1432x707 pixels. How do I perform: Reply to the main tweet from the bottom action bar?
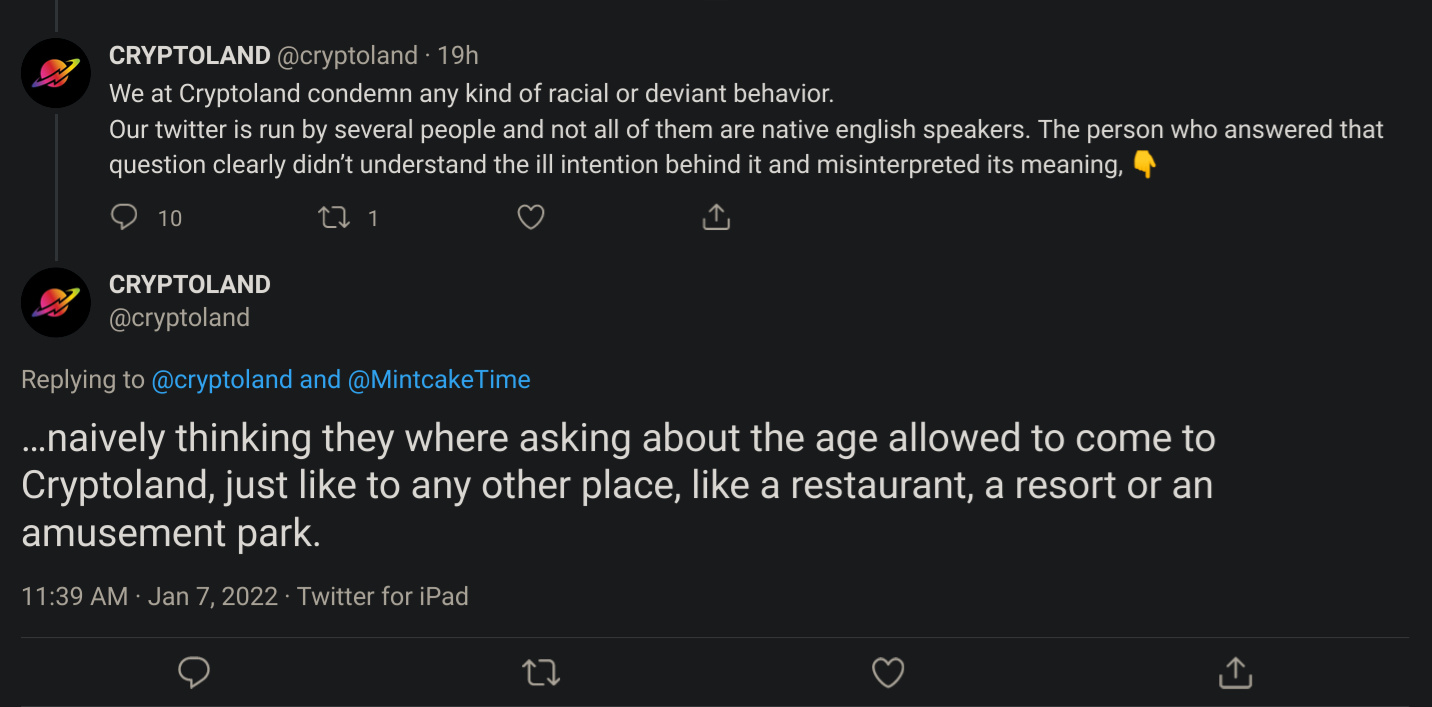click(194, 673)
